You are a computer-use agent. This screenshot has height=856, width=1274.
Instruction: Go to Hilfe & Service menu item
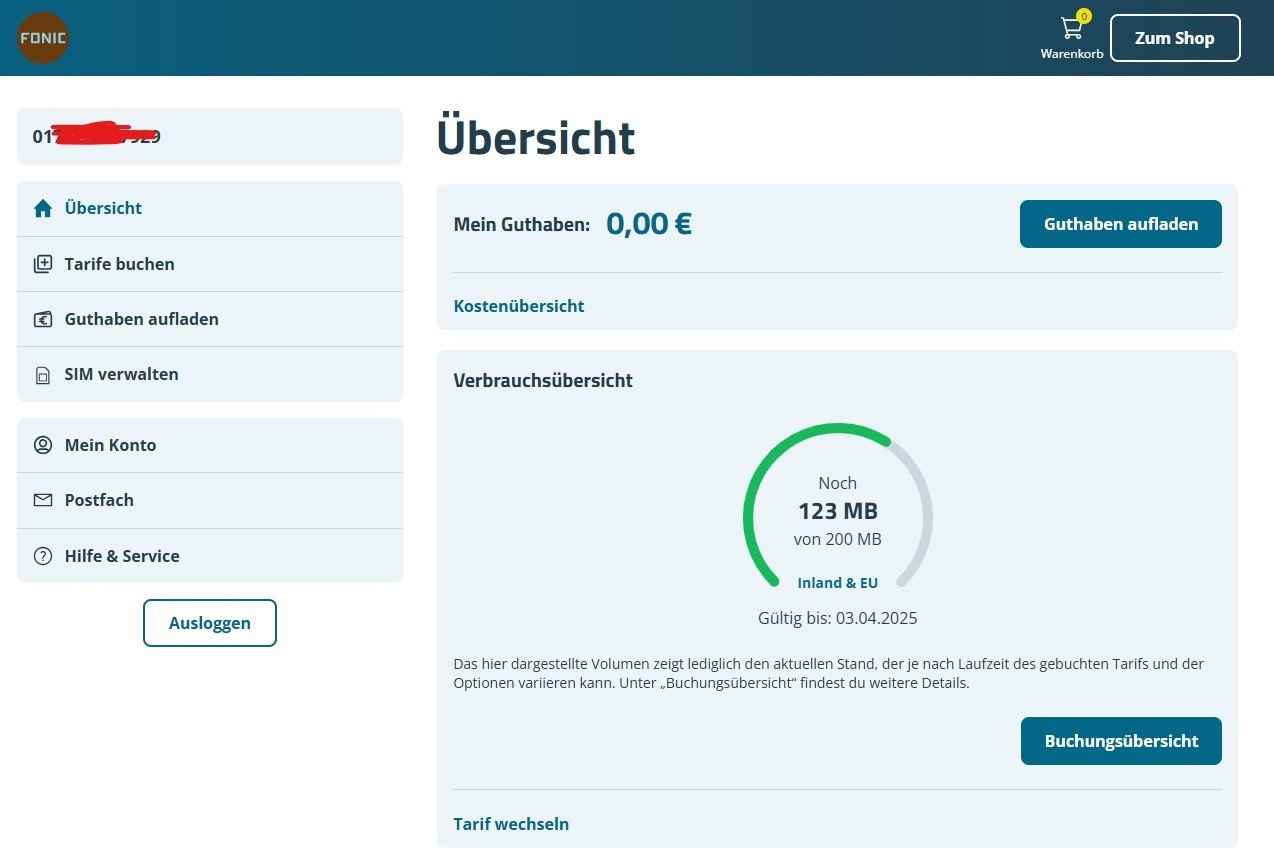(122, 556)
